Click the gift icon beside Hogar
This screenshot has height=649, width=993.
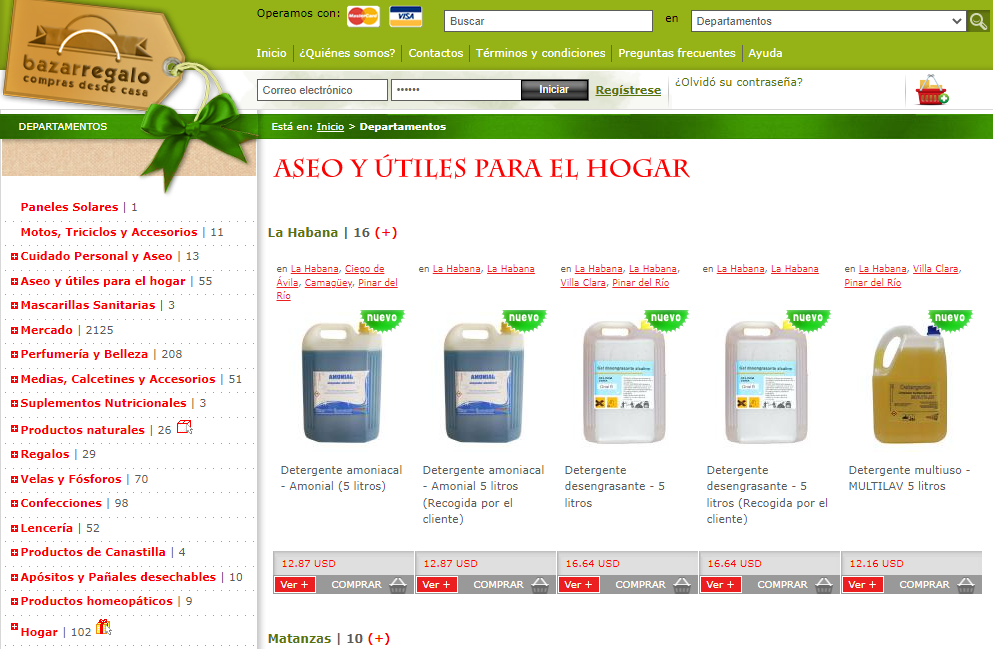pyautogui.click(x=103, y=627)
